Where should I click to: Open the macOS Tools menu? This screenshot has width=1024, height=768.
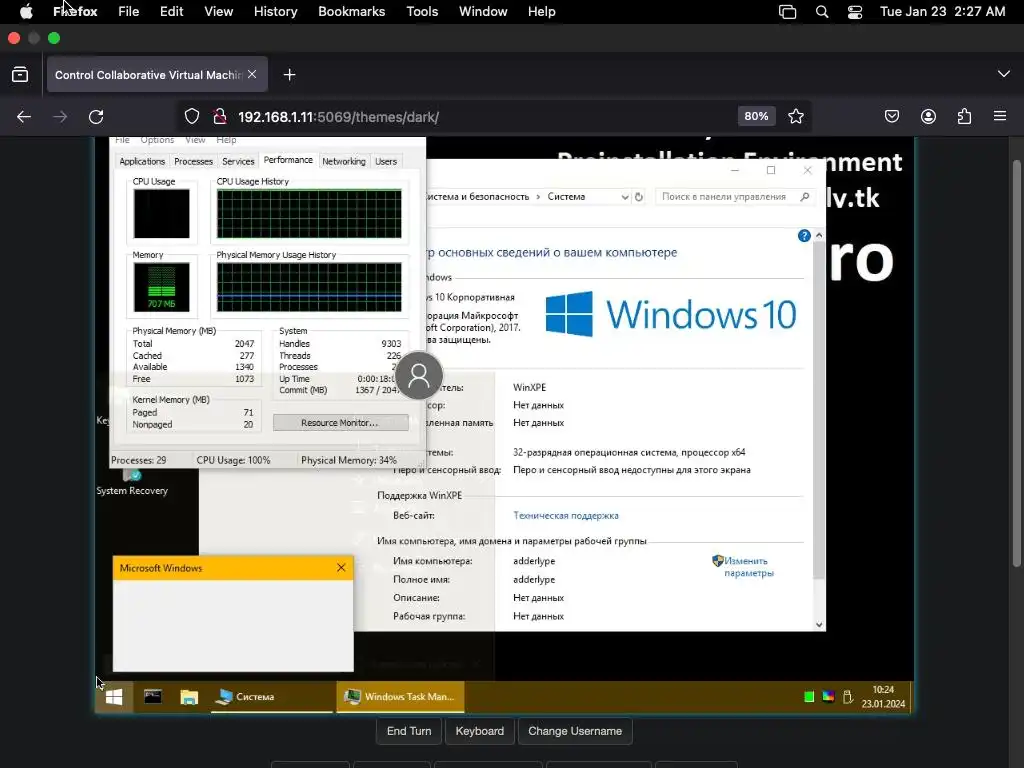pyautogui.click(x=422, y=12)
